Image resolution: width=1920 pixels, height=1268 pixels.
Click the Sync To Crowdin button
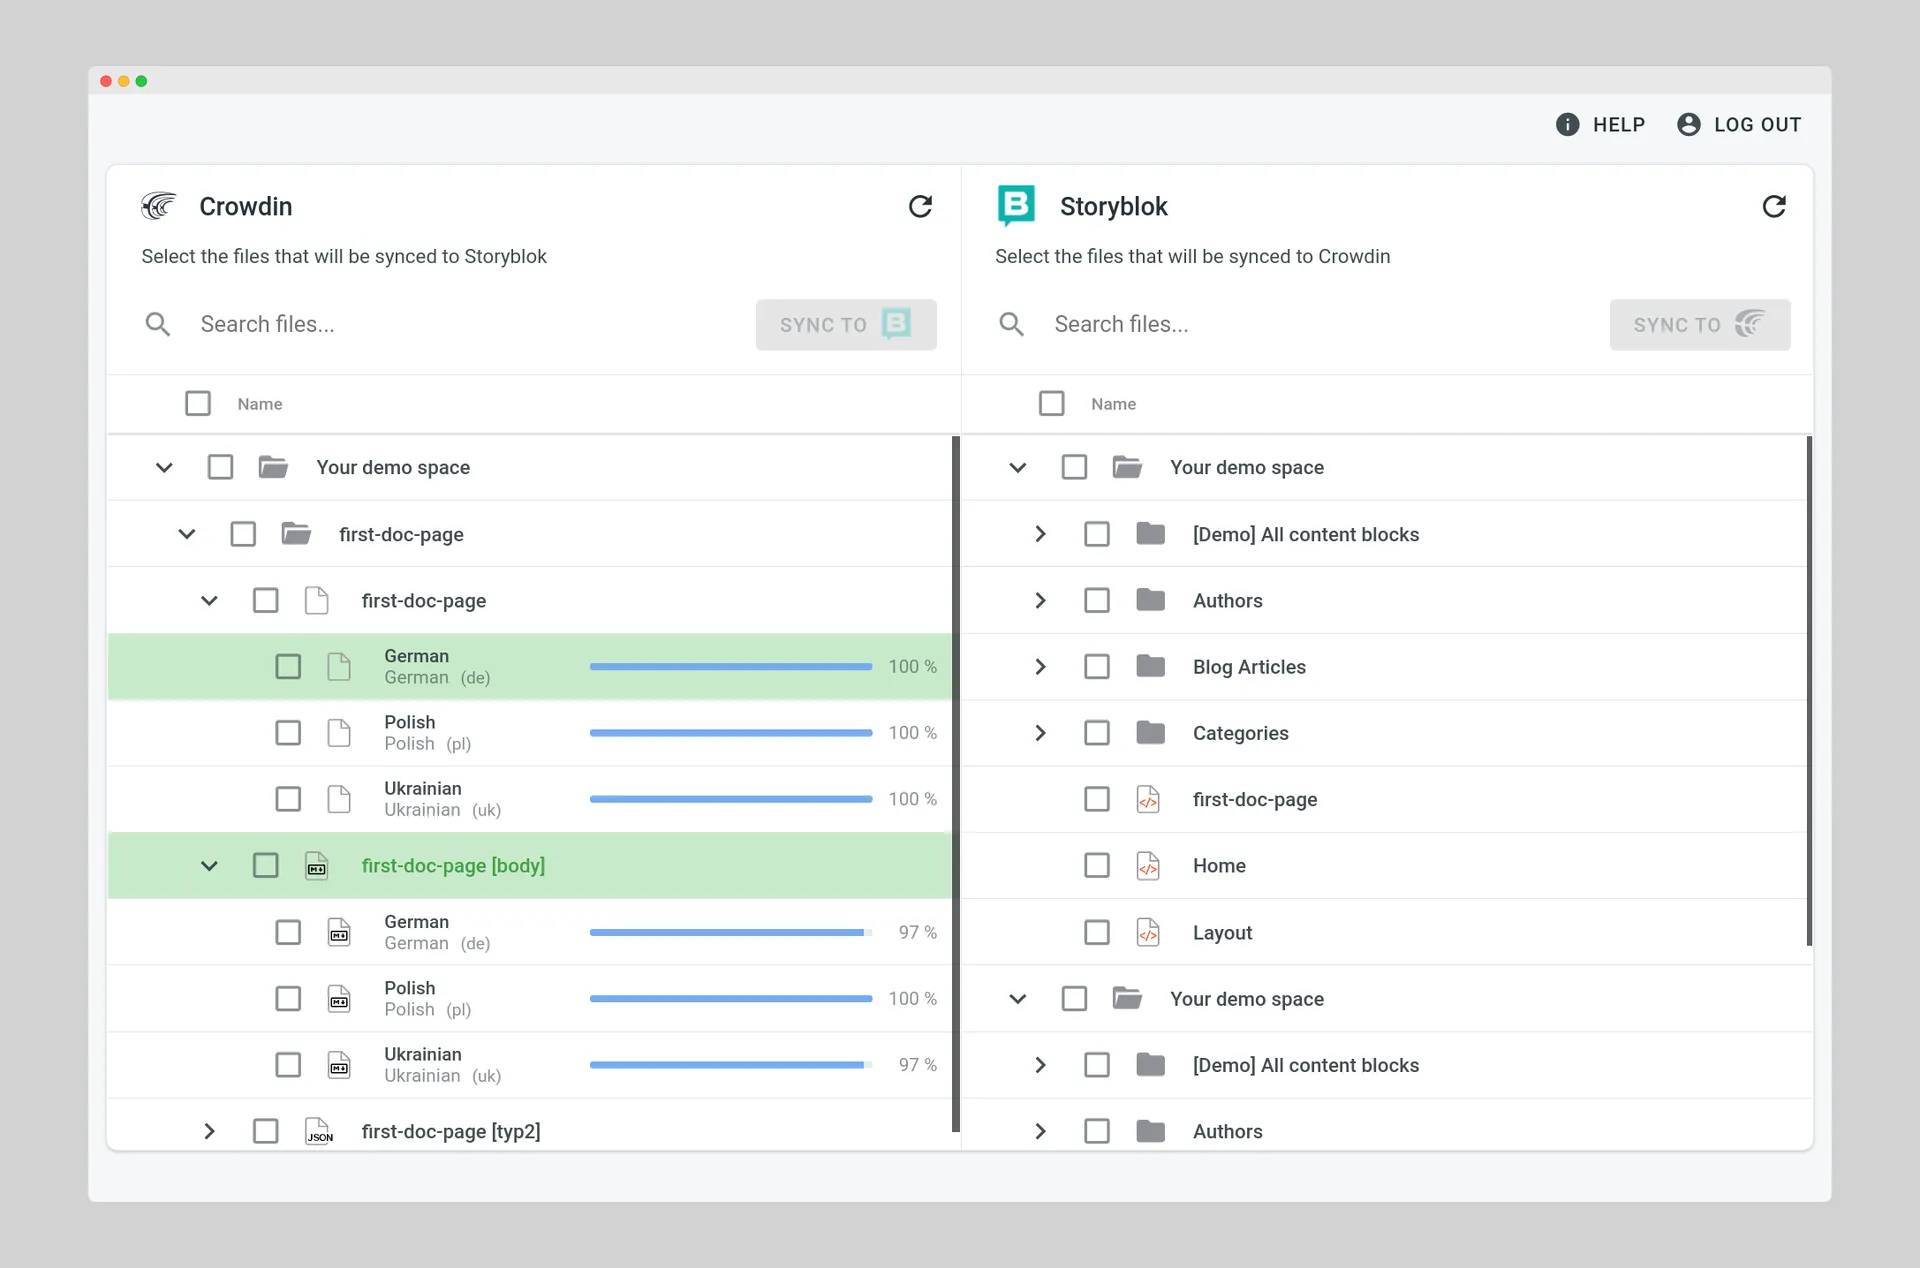1700,324
